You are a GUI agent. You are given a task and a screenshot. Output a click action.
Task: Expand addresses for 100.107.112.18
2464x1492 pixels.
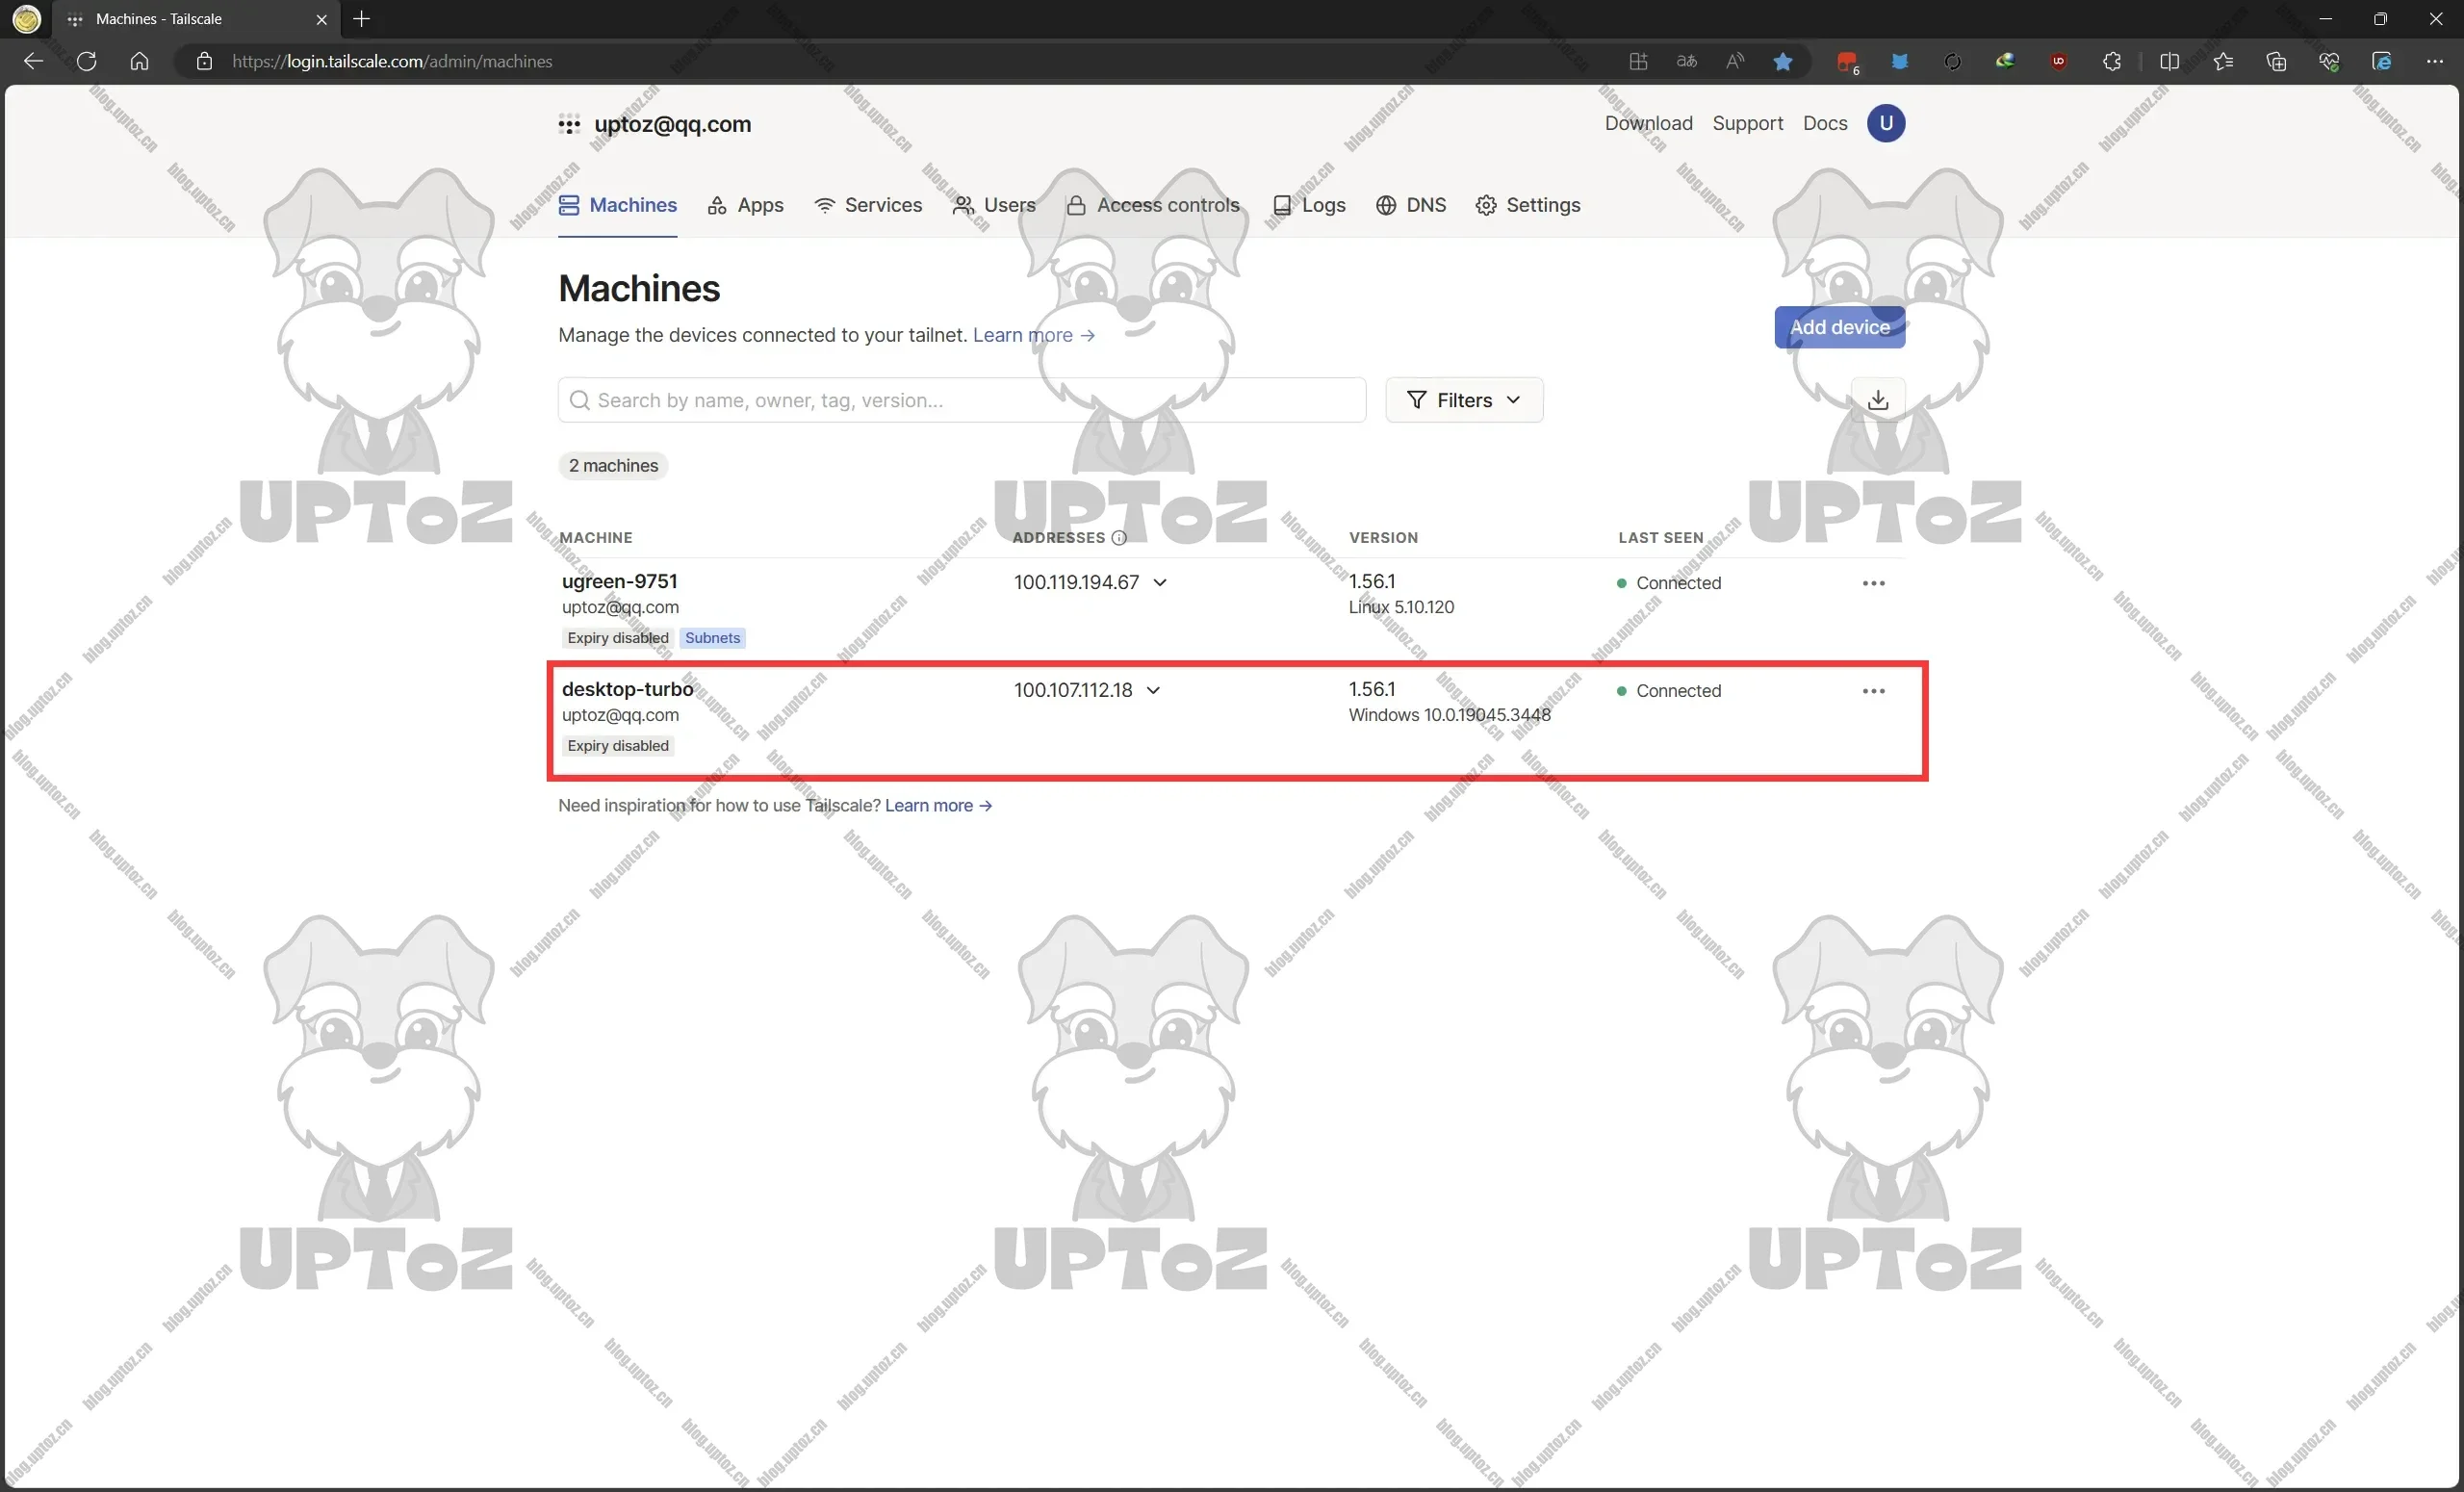[1153, 691]
